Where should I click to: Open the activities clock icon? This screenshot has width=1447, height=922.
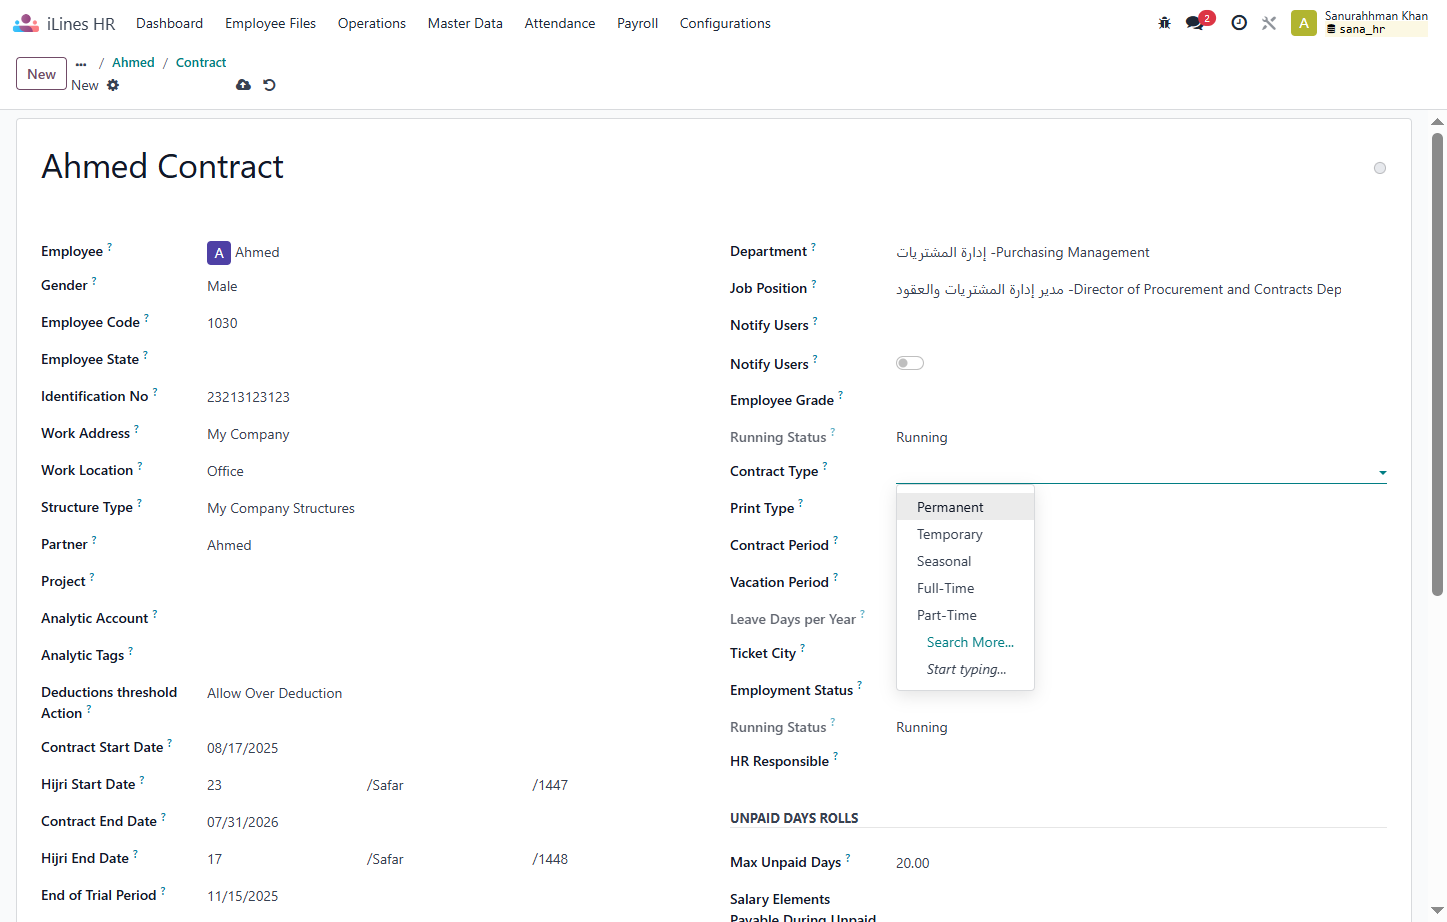(1239, 23)
